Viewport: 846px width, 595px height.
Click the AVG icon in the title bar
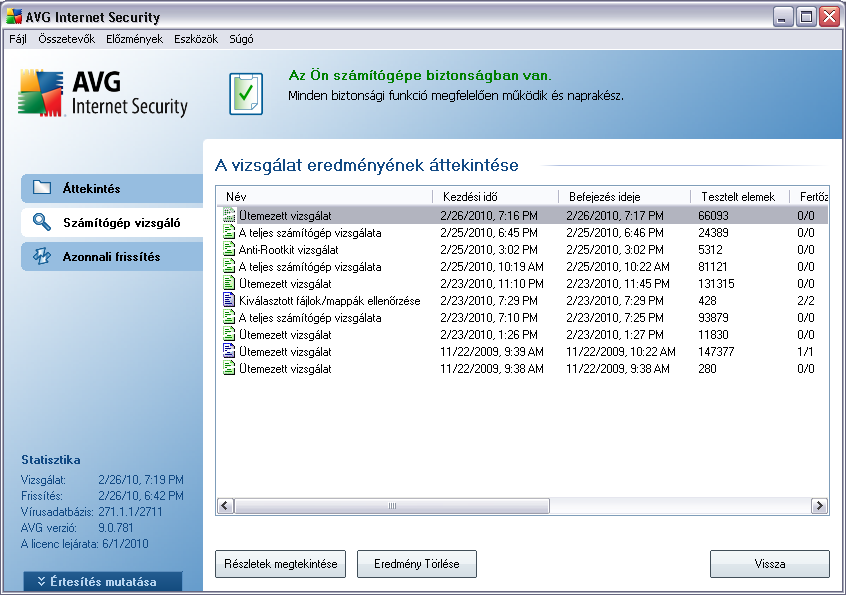pyautogui.click(x=15, y=17)
